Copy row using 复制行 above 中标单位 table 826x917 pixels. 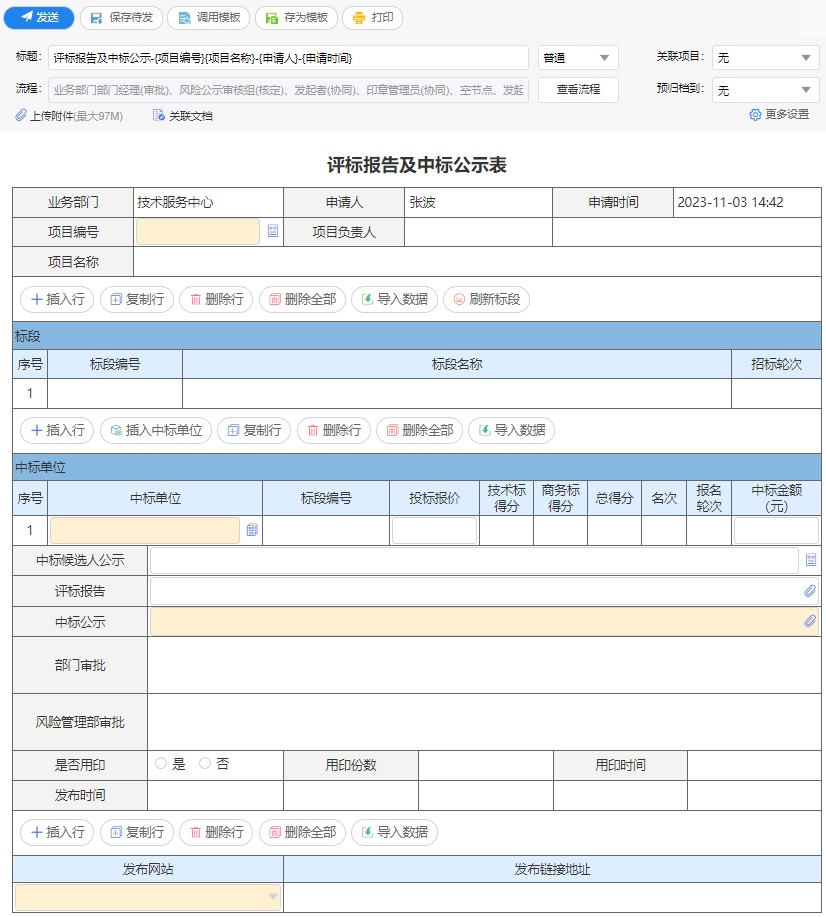(254, 430)
